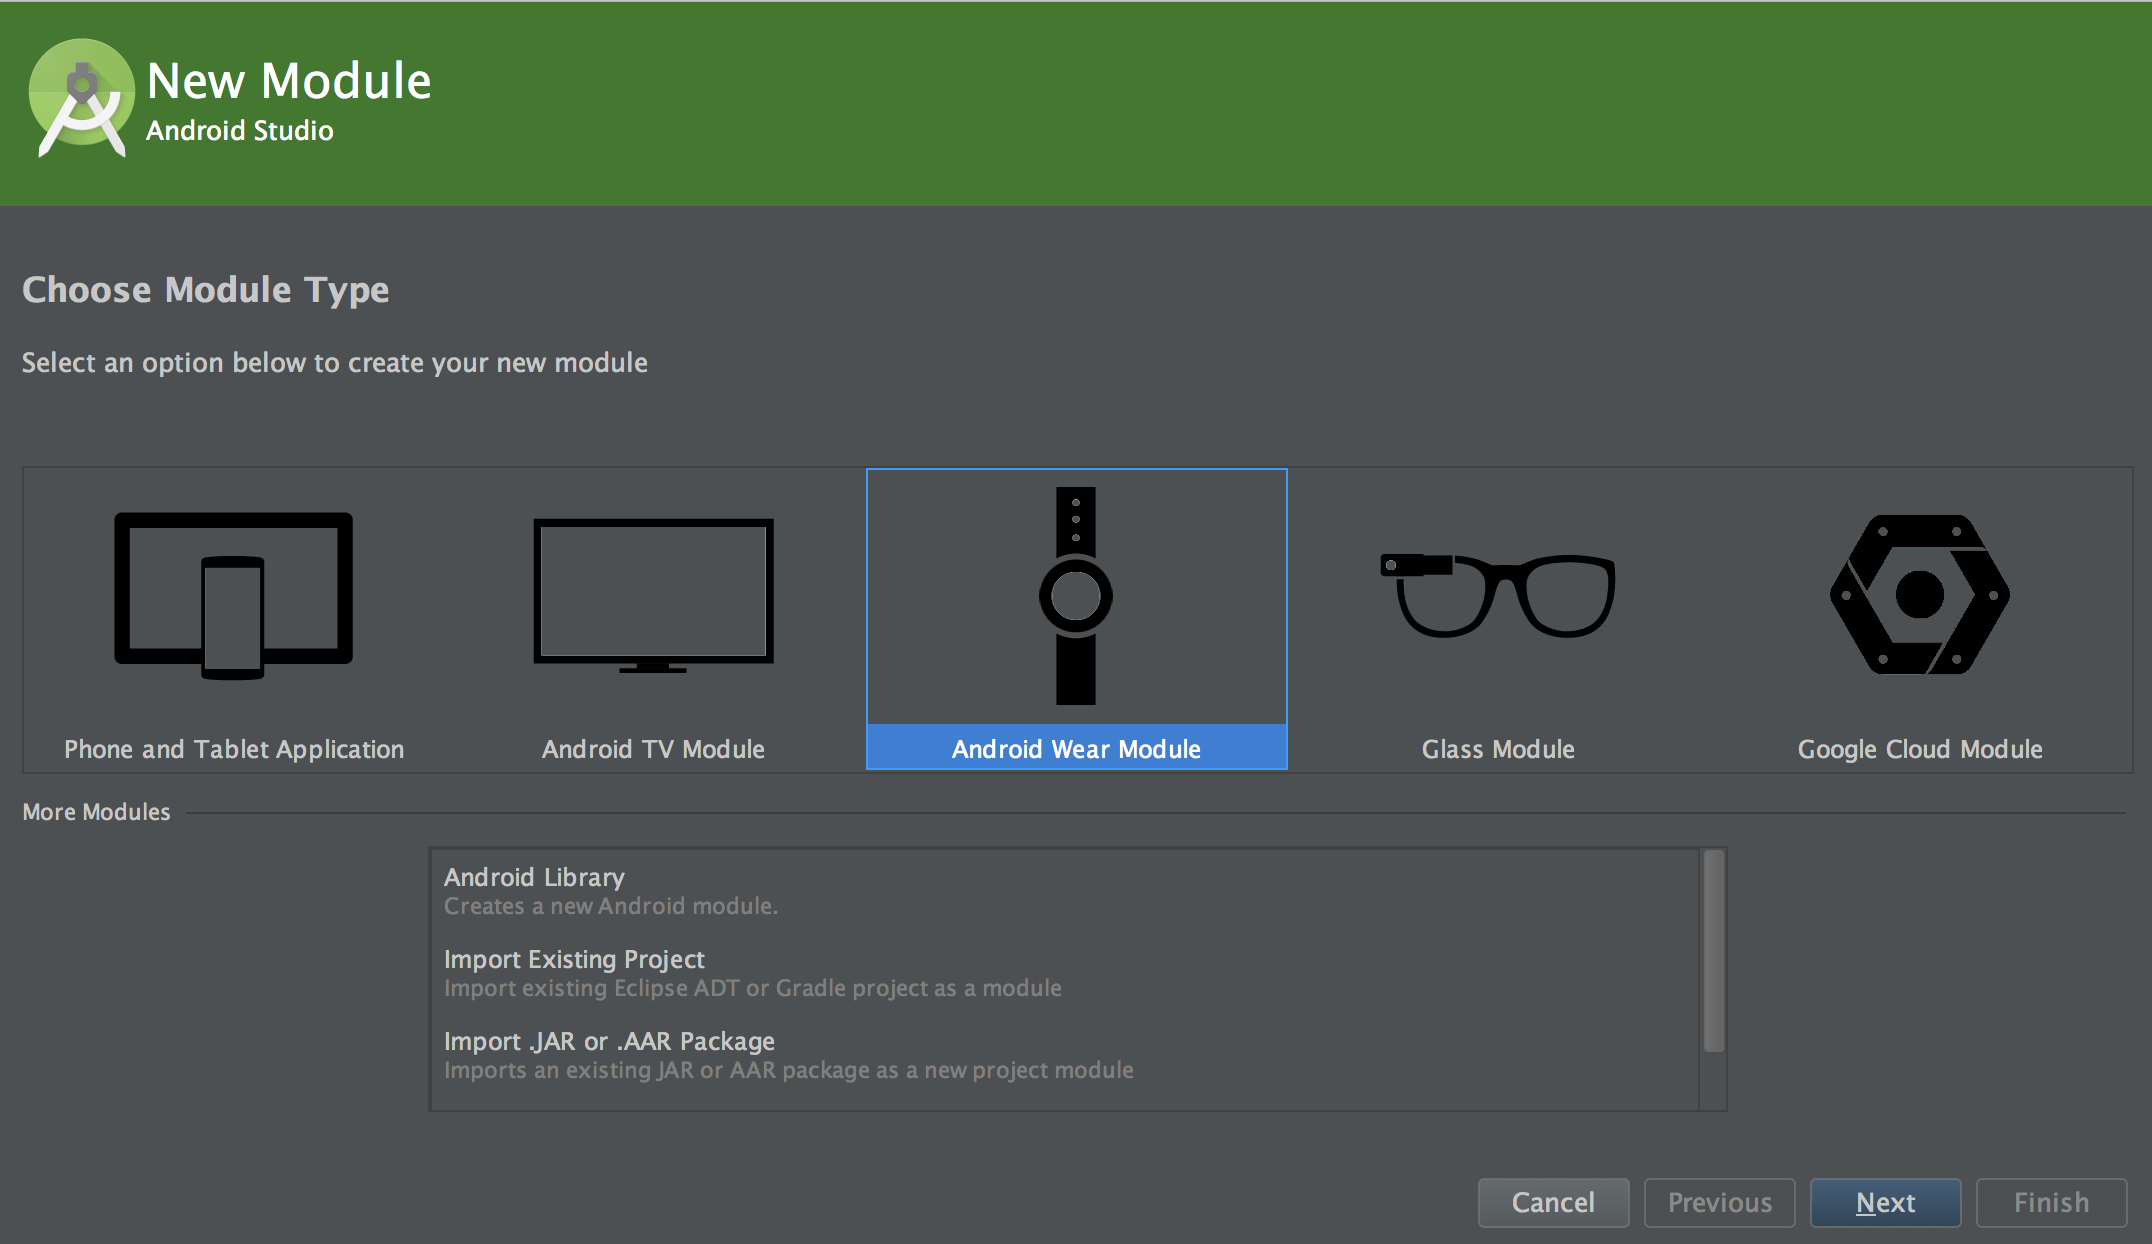This screenshot has width=2152, height=1244.
Task: Click the Android TV Module label
Action: coord(653,749)
